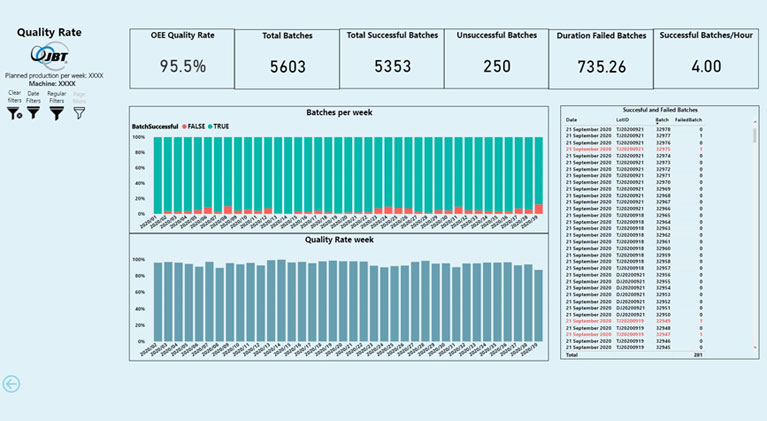Click the JBT logo
The height and width of the screenshot is (421, 767).
[53, 54]
